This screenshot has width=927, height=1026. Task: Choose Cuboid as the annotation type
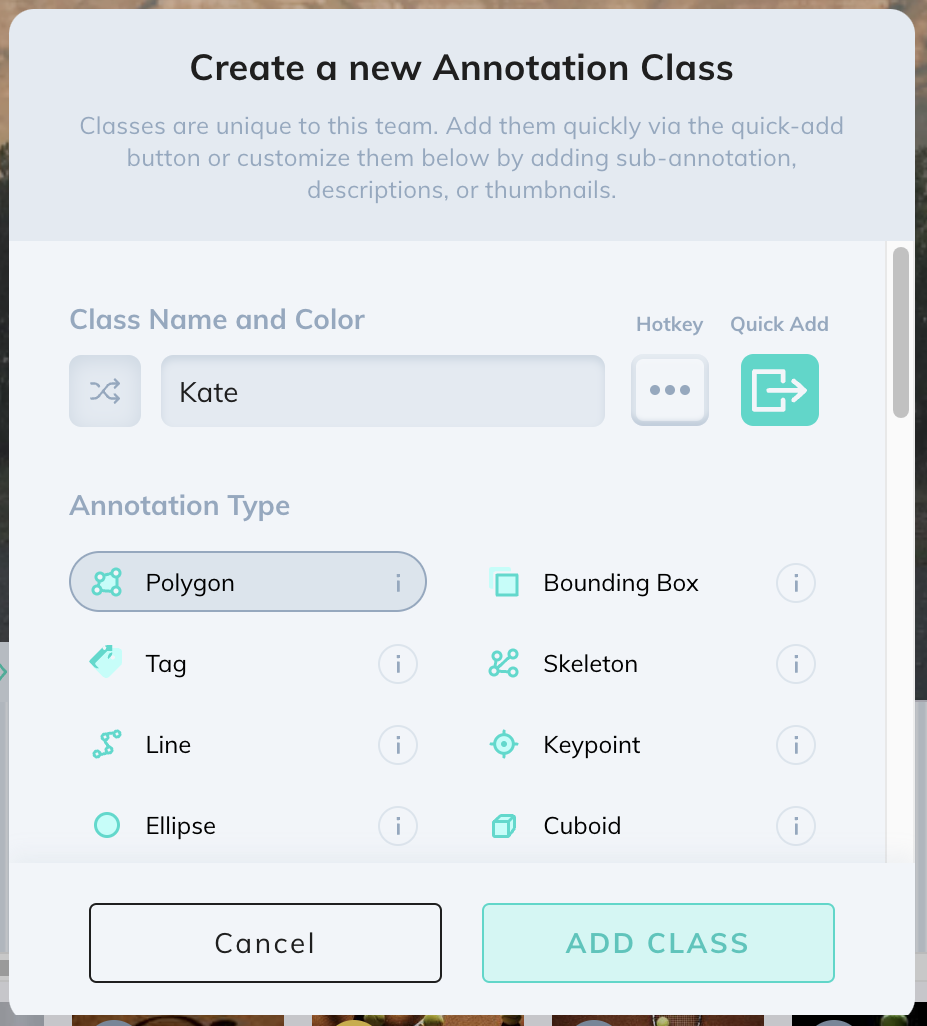coord(582,825)
